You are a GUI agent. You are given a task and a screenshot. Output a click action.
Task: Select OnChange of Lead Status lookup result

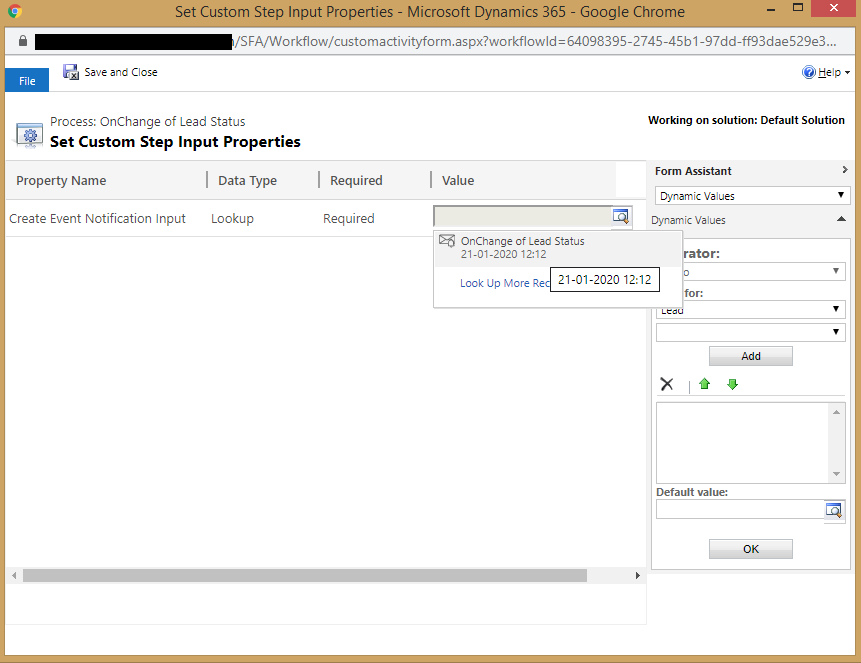(558, 248)
